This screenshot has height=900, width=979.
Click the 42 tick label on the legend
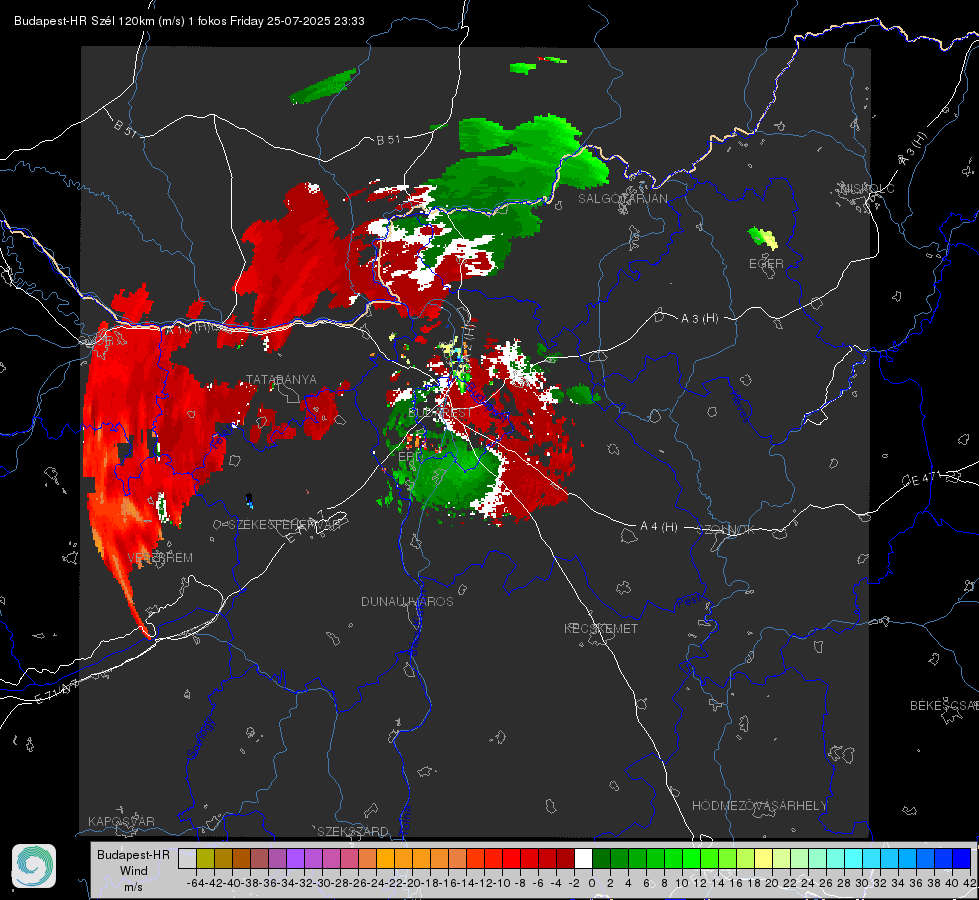[x=969, y=883]
